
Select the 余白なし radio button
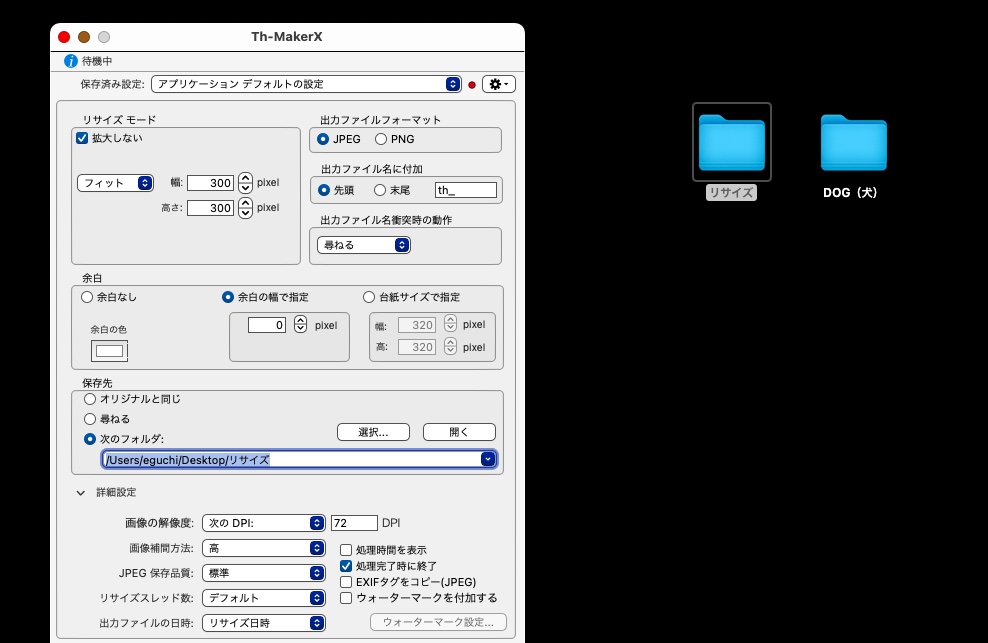(88, 297)
